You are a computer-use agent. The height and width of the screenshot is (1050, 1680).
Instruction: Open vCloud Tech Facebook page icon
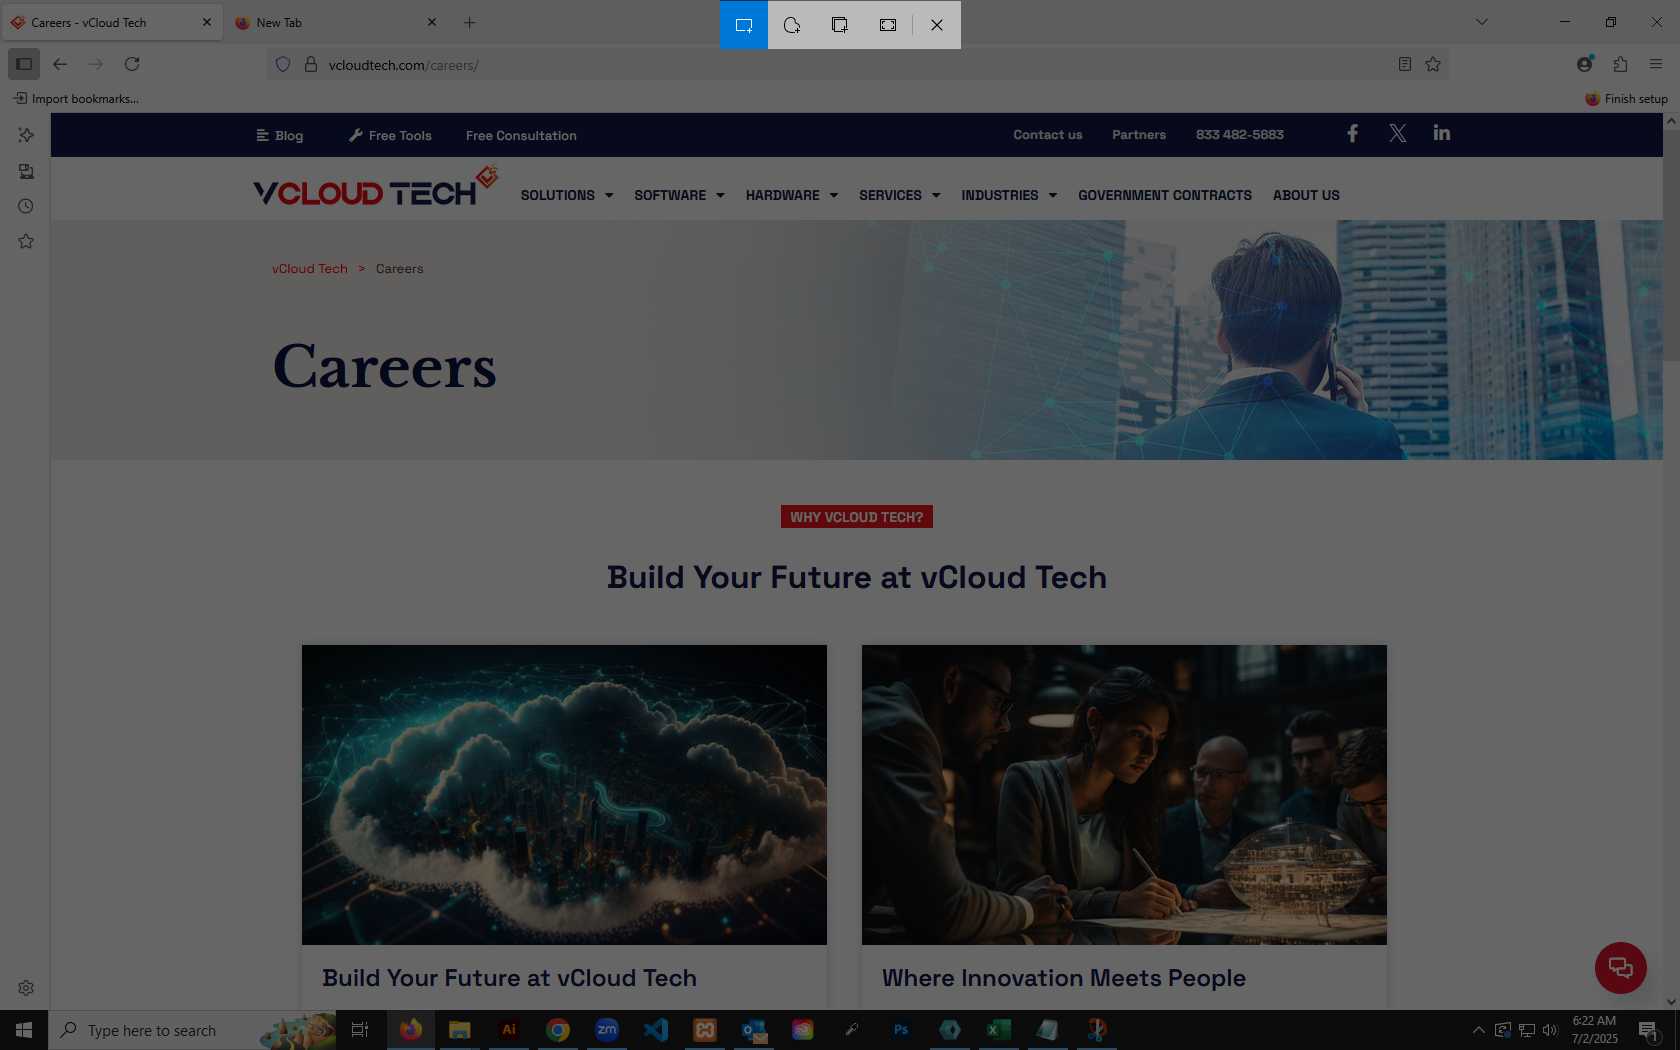(x=1352, y=133)
